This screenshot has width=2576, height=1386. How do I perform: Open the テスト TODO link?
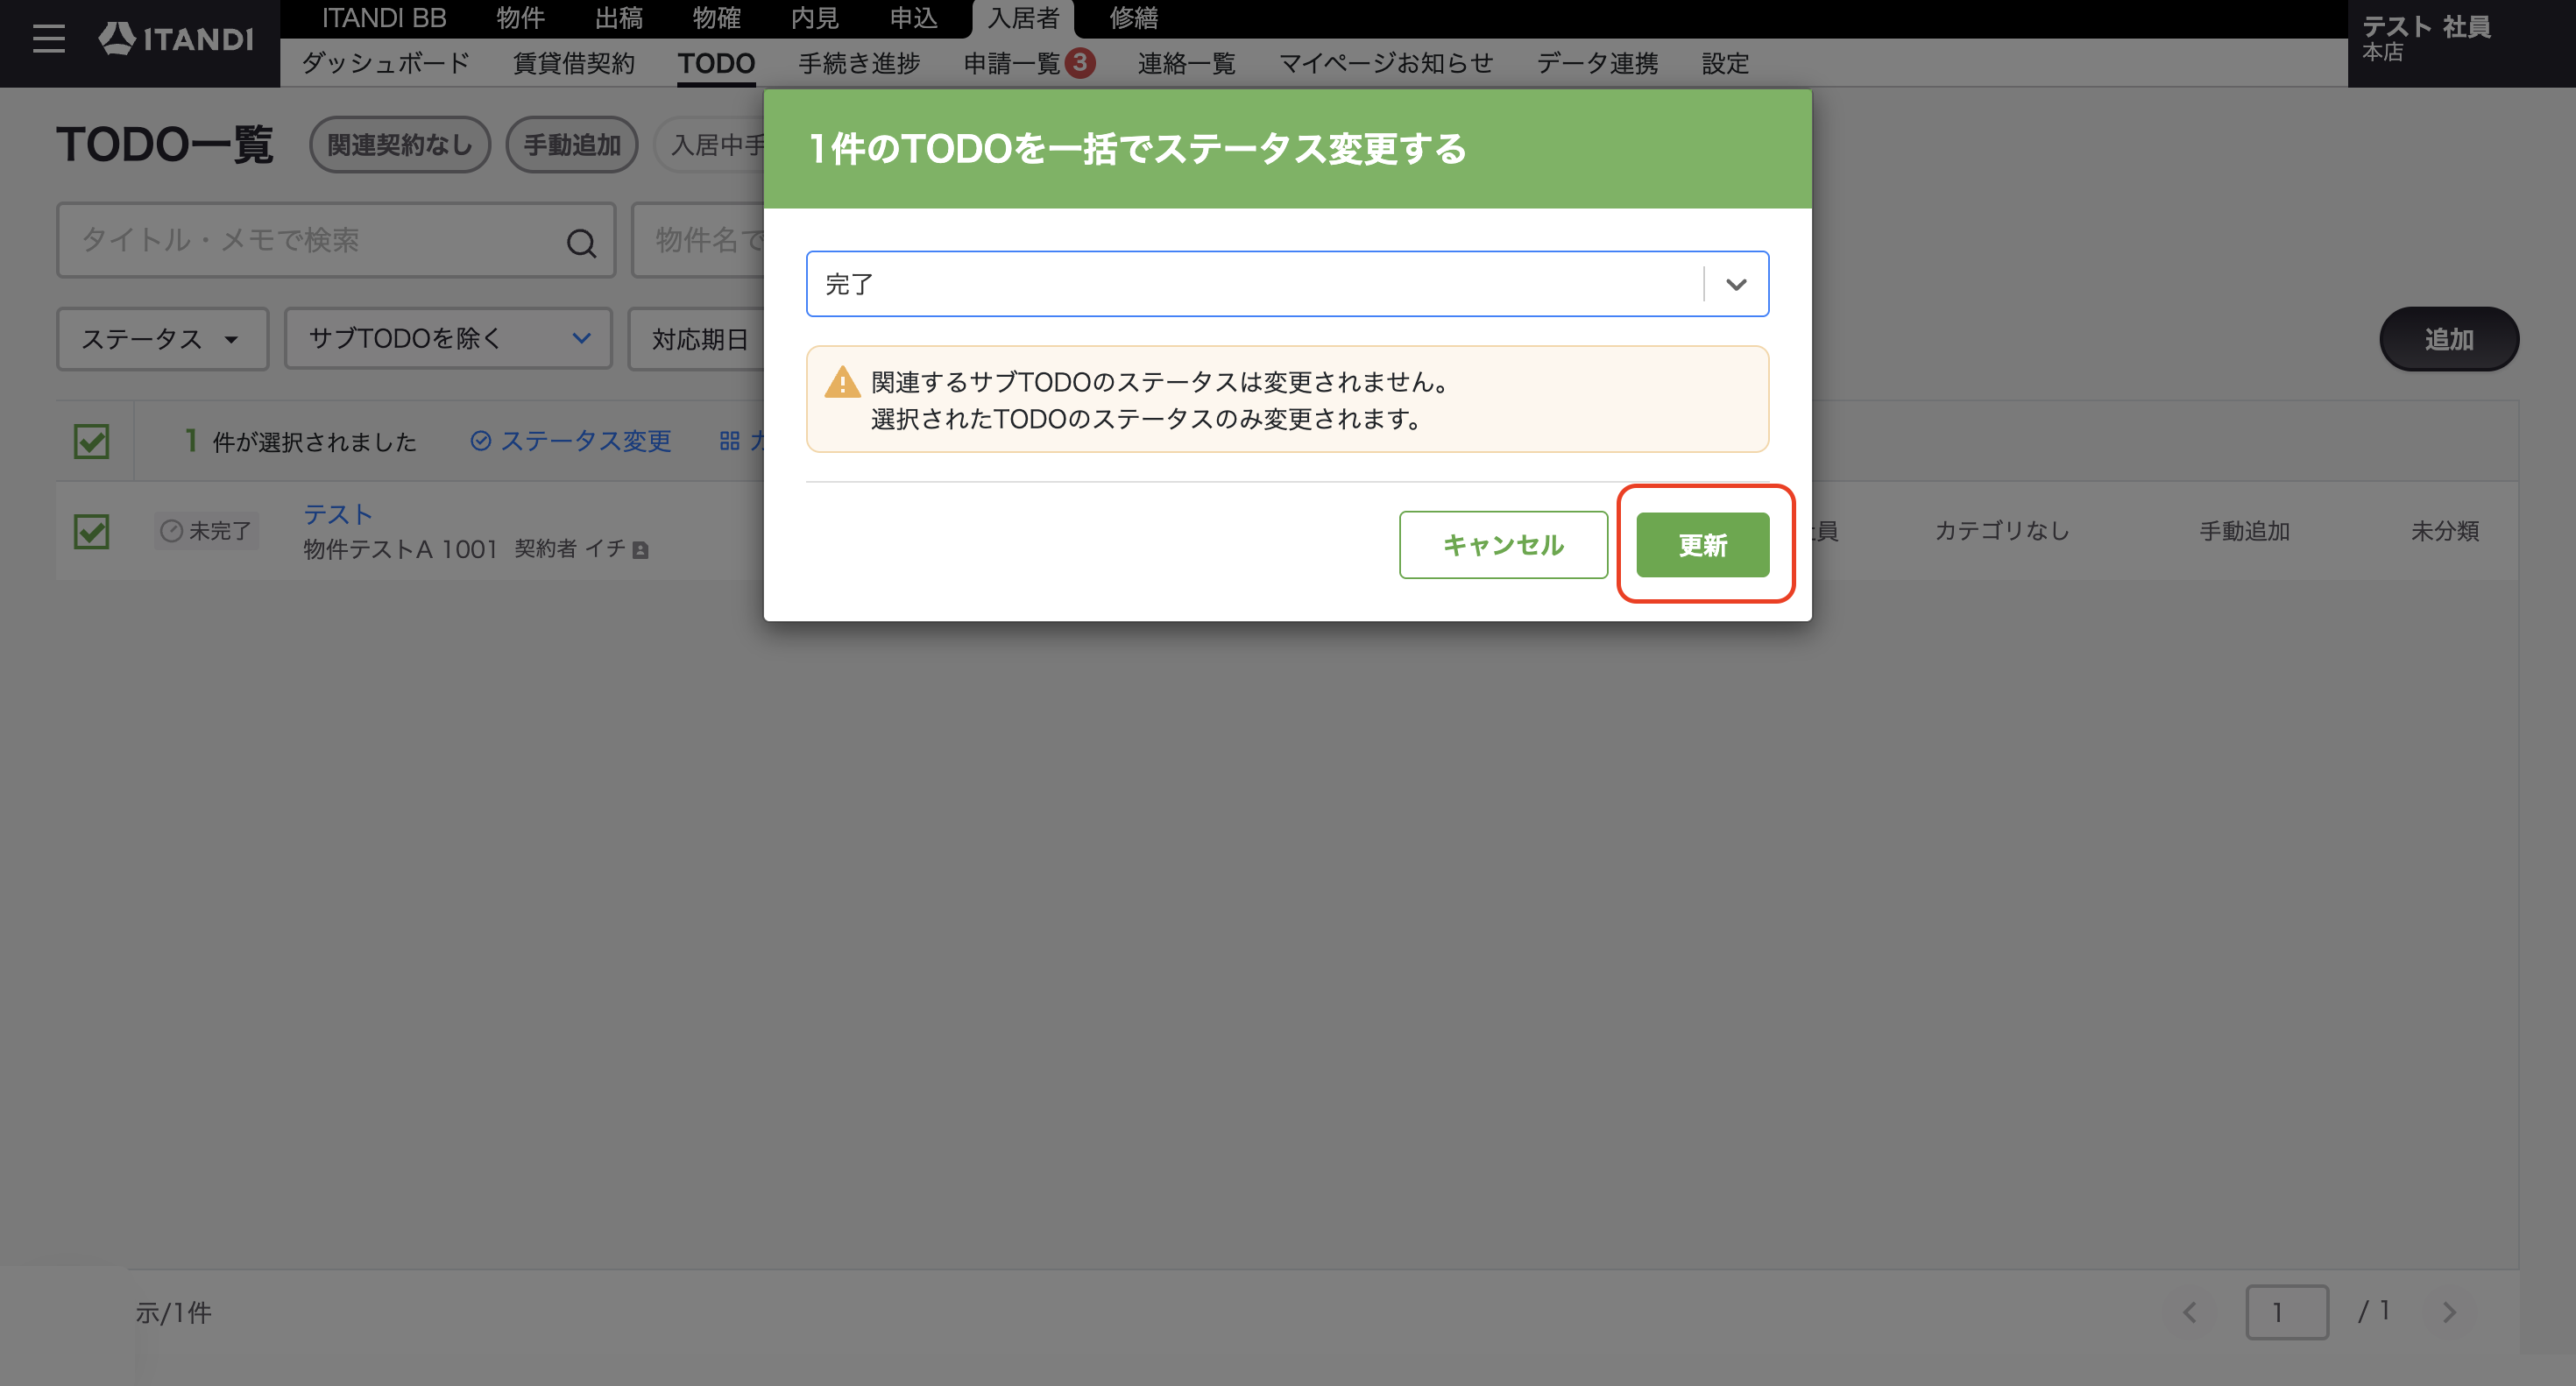pos(338,514)
